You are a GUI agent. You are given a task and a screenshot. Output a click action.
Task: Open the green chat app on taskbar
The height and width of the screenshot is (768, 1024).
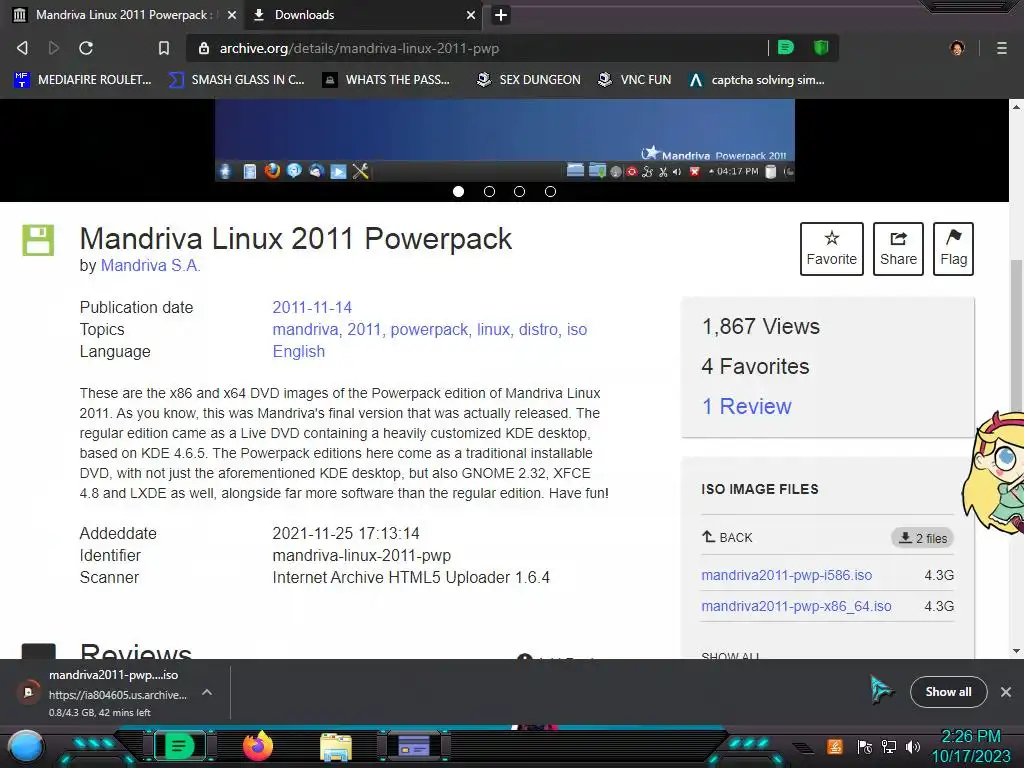tap(179, 746)
